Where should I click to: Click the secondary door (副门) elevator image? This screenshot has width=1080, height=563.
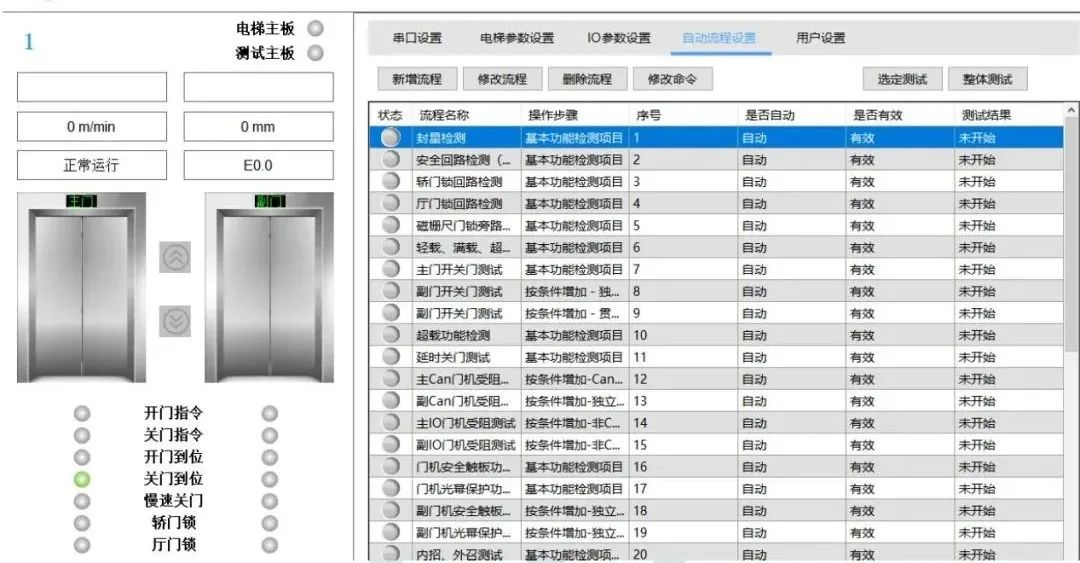269,288
